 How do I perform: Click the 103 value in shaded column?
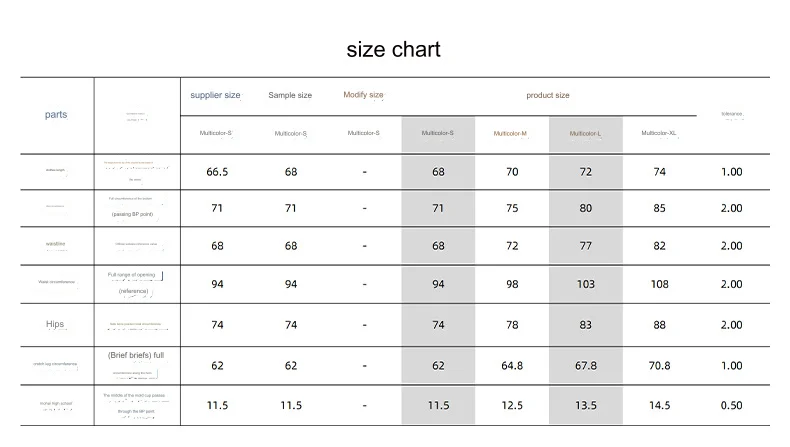585,284
